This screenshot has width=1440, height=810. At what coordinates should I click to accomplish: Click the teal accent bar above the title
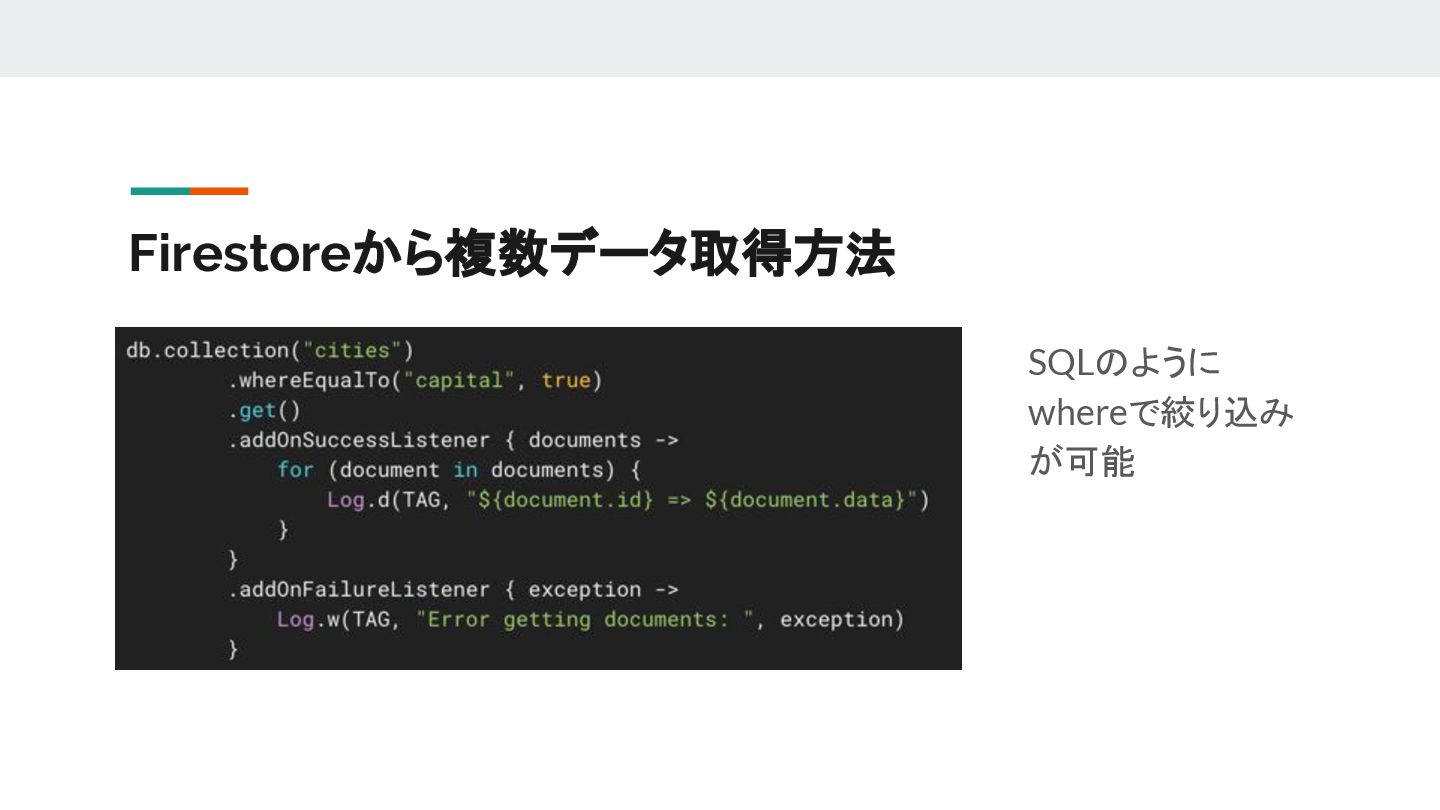160,190
